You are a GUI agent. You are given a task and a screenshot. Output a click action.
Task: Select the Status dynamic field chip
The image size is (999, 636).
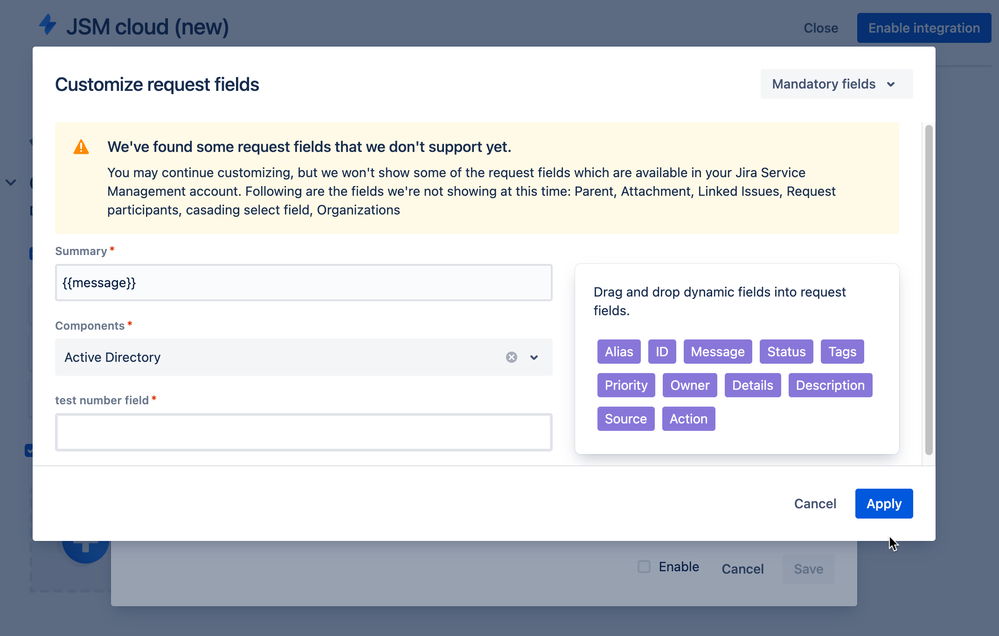tap(786, 352)
